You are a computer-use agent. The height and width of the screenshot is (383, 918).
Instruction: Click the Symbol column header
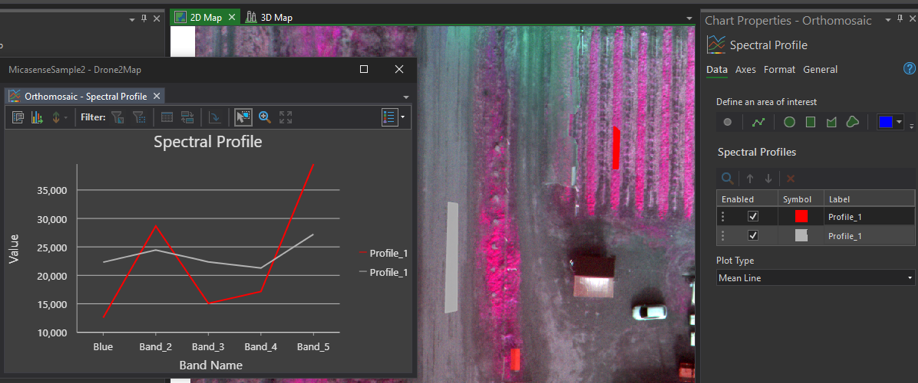pos(800,199)
